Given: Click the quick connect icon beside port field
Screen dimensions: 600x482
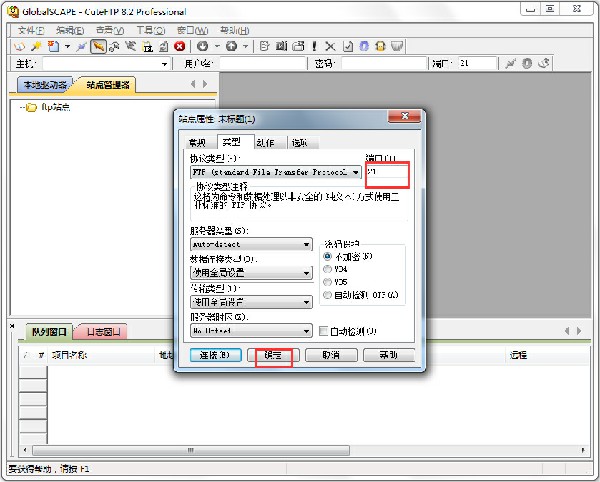Looking at the screenshot, I should click(511, 64).
